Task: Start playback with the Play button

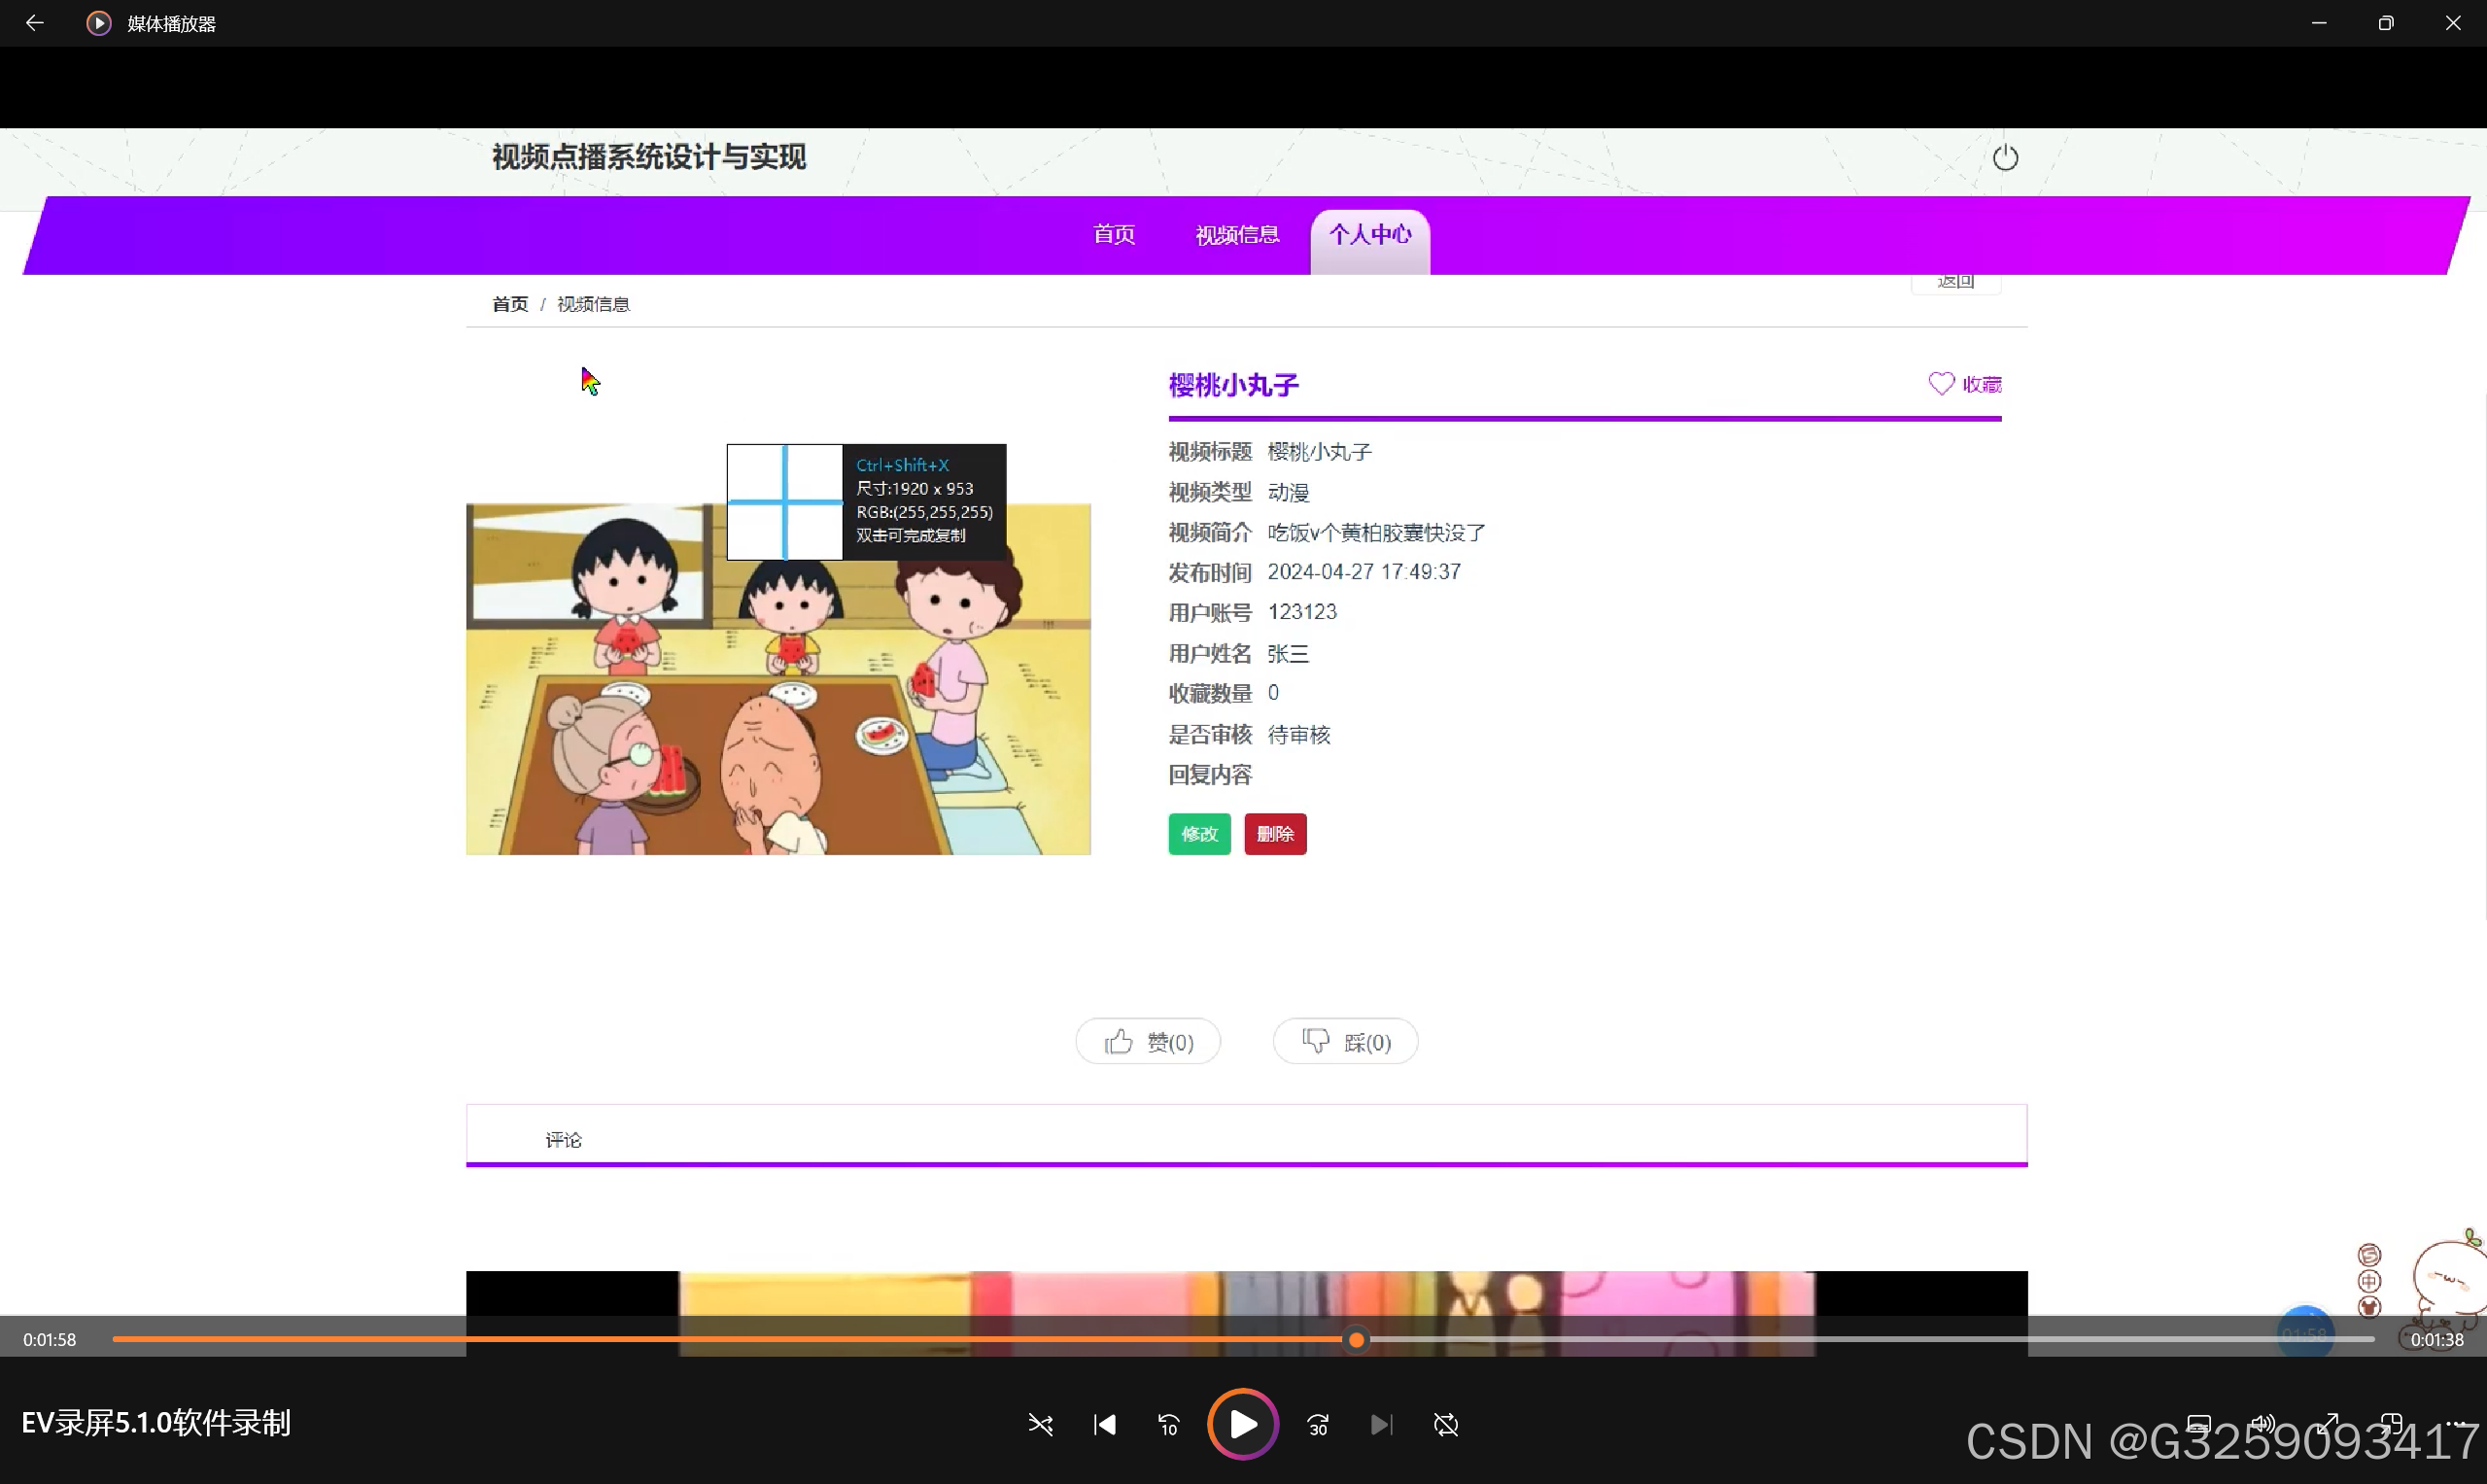Action: tap(1242, 1425)
